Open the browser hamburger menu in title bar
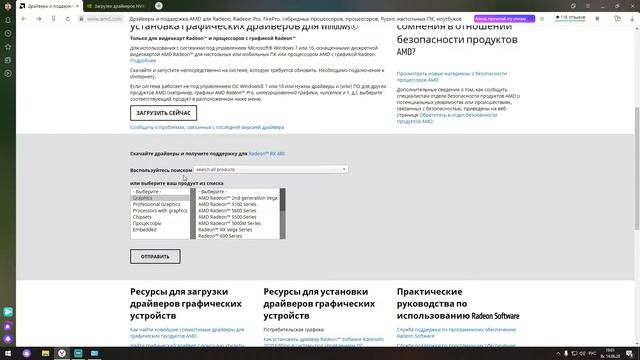 point(588,6)
